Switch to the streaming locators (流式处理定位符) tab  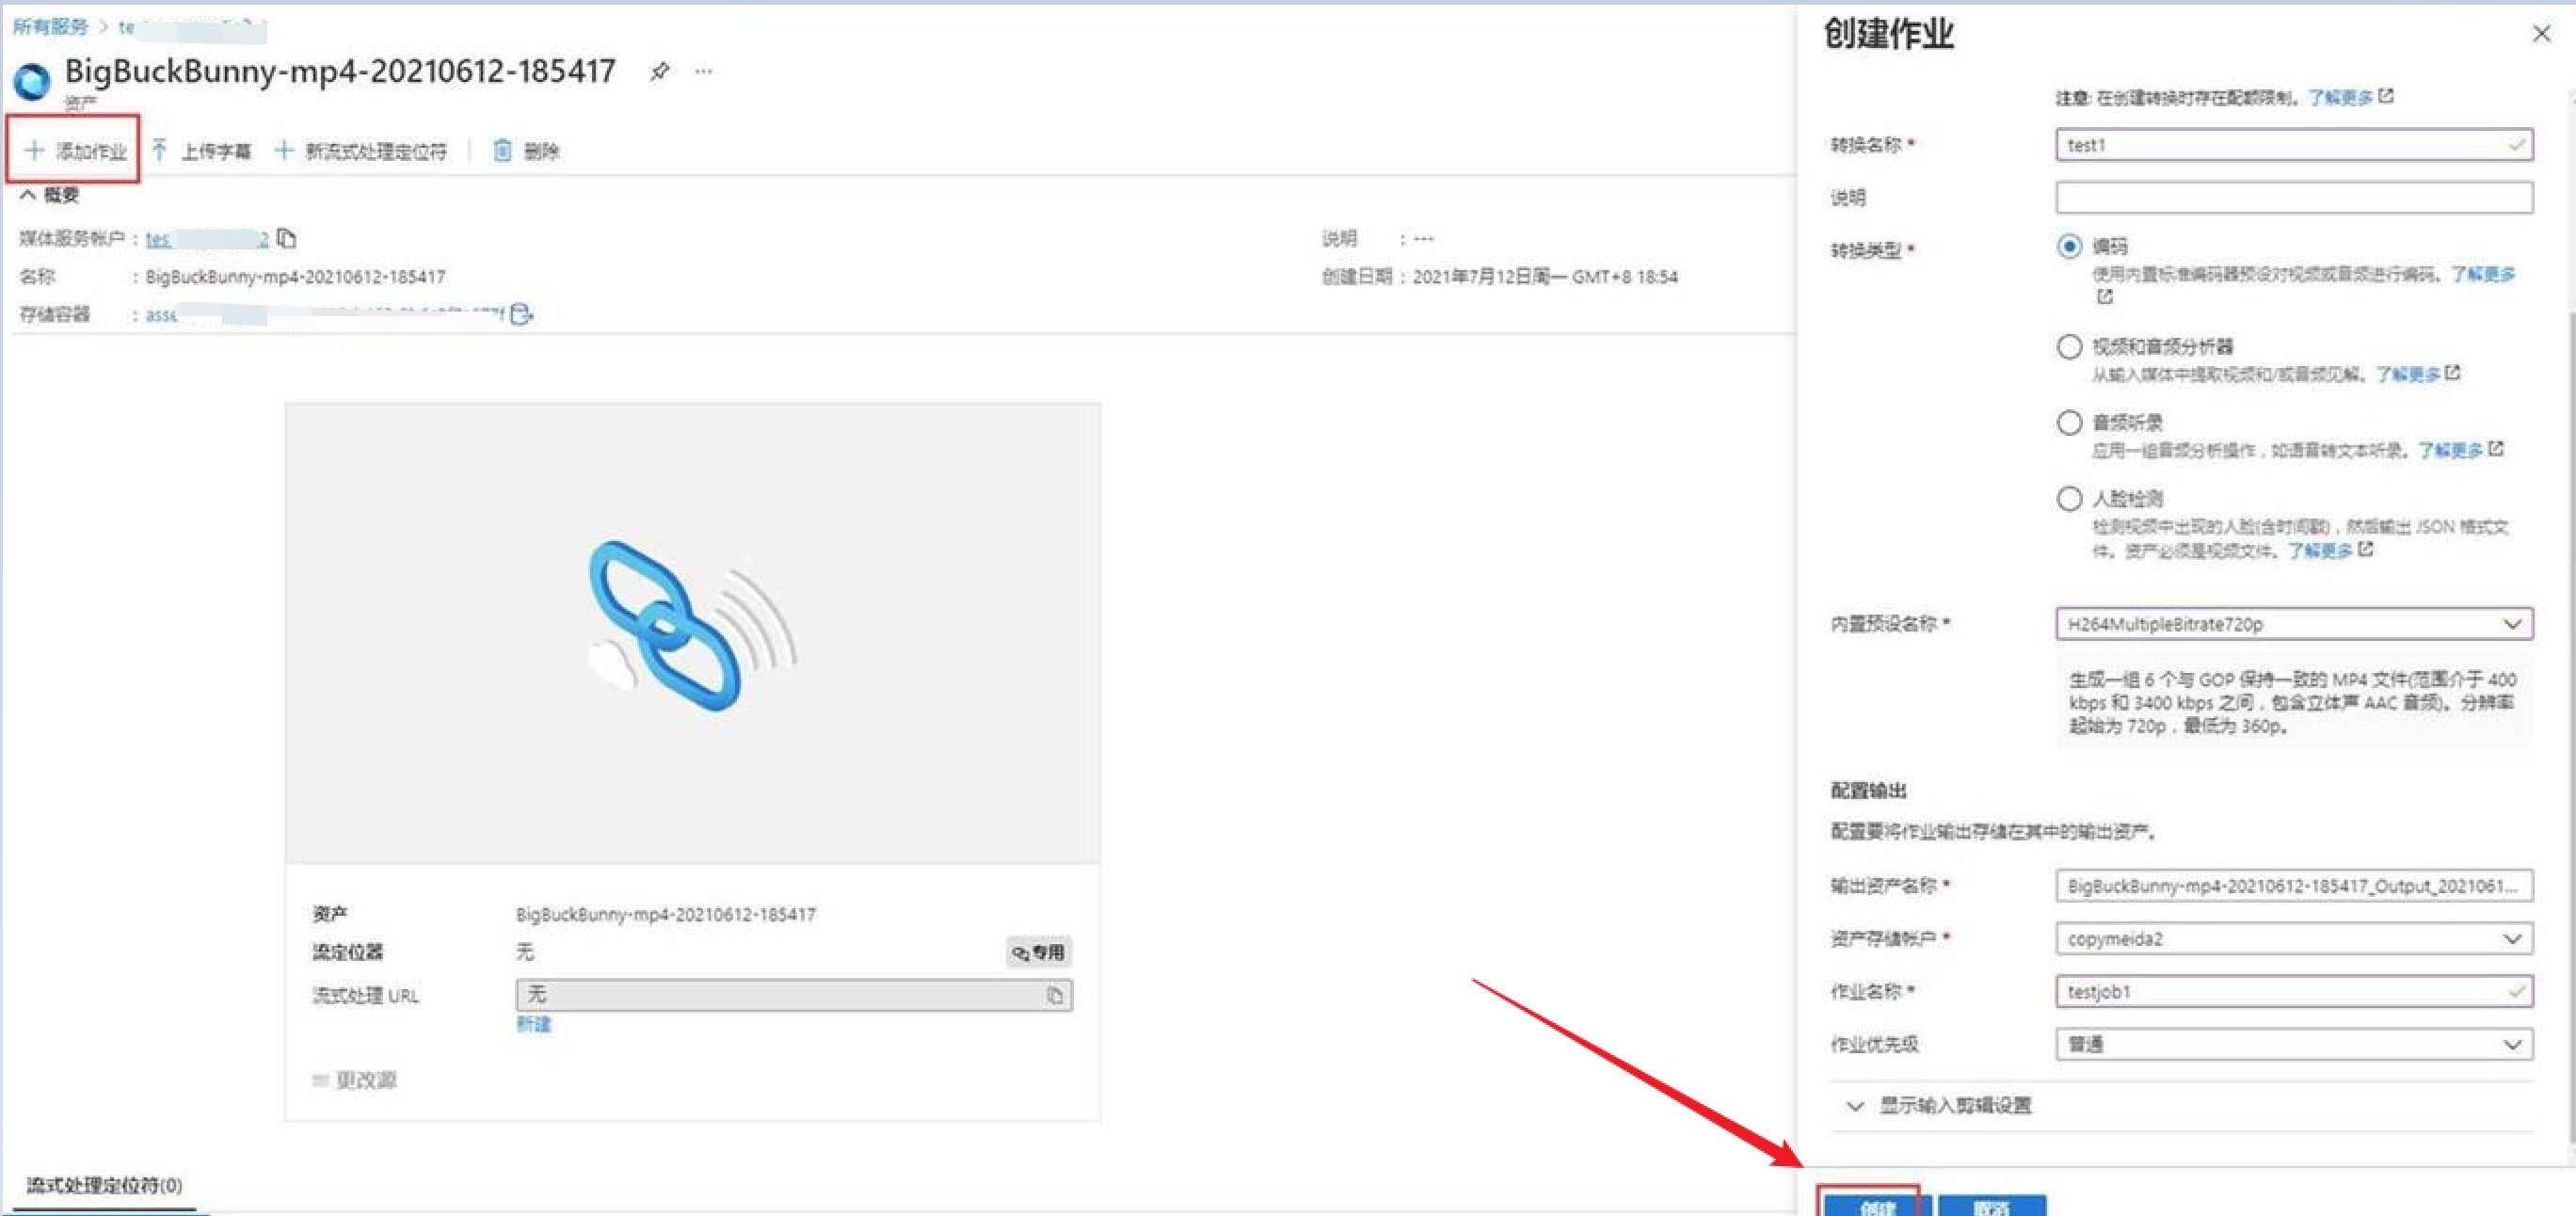pos(104,1185)
